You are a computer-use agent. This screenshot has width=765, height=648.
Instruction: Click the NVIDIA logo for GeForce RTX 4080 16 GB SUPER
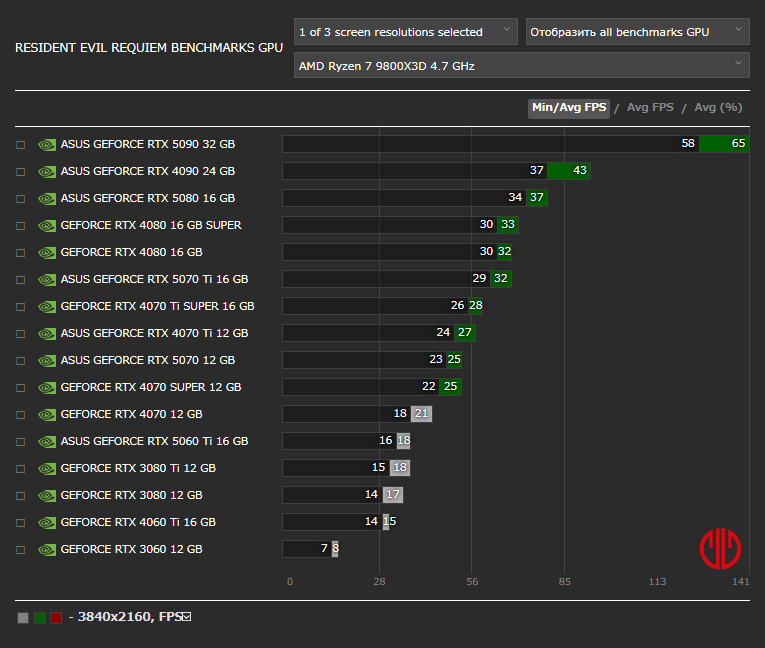47,225
